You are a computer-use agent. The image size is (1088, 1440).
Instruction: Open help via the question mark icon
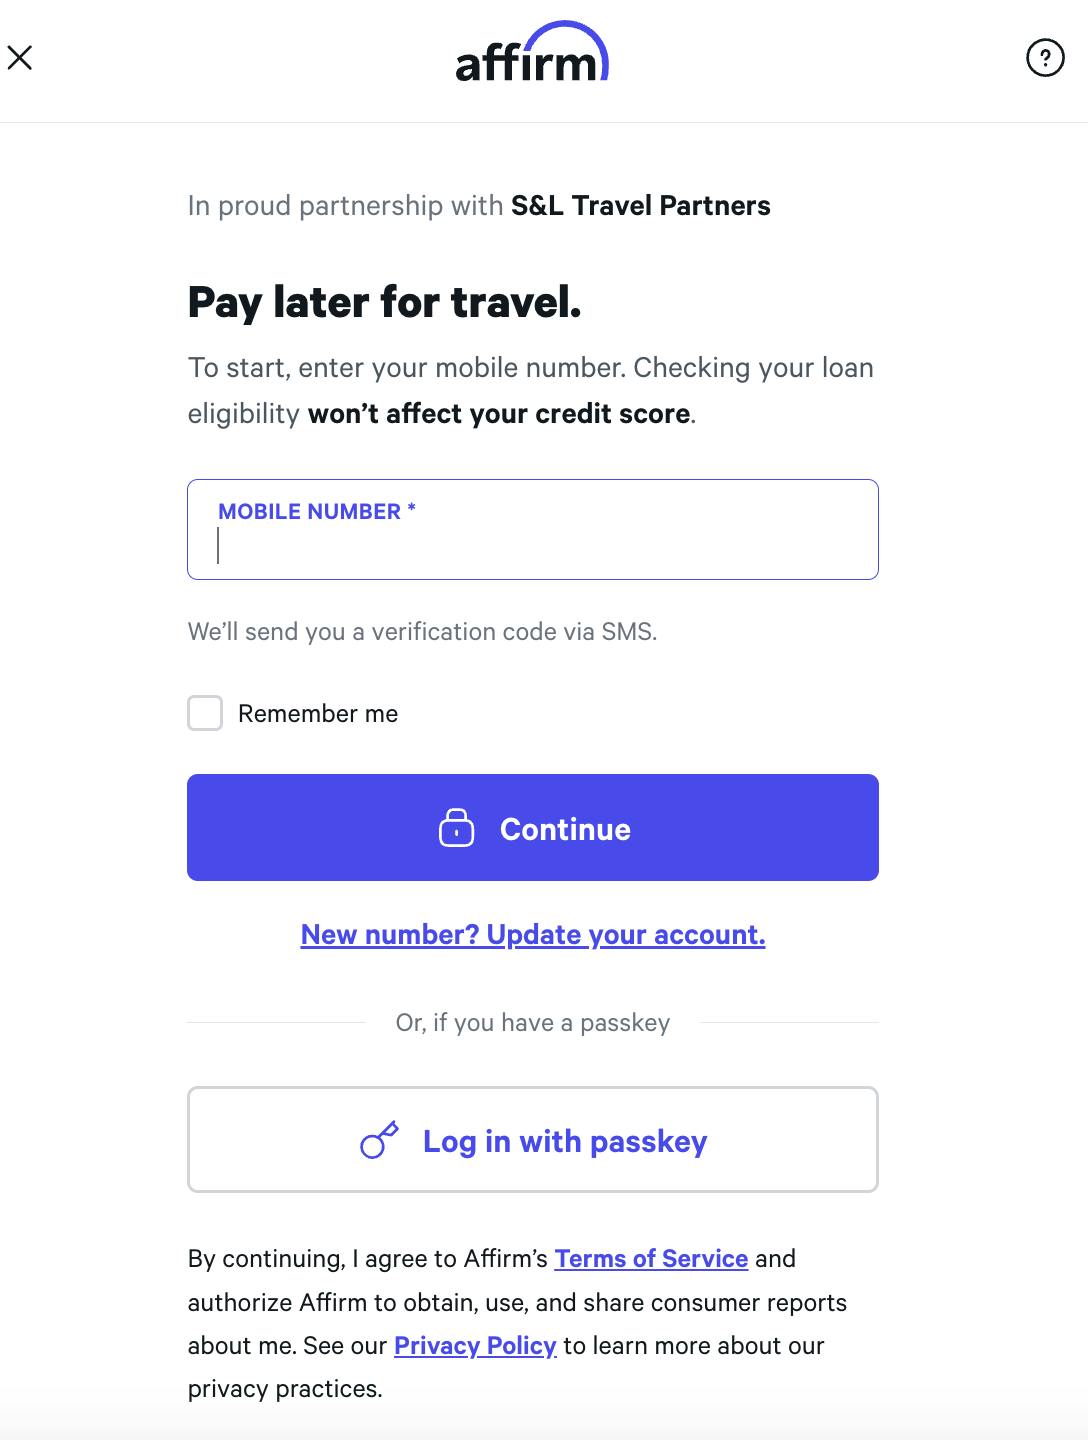[x=1045, y=58]
